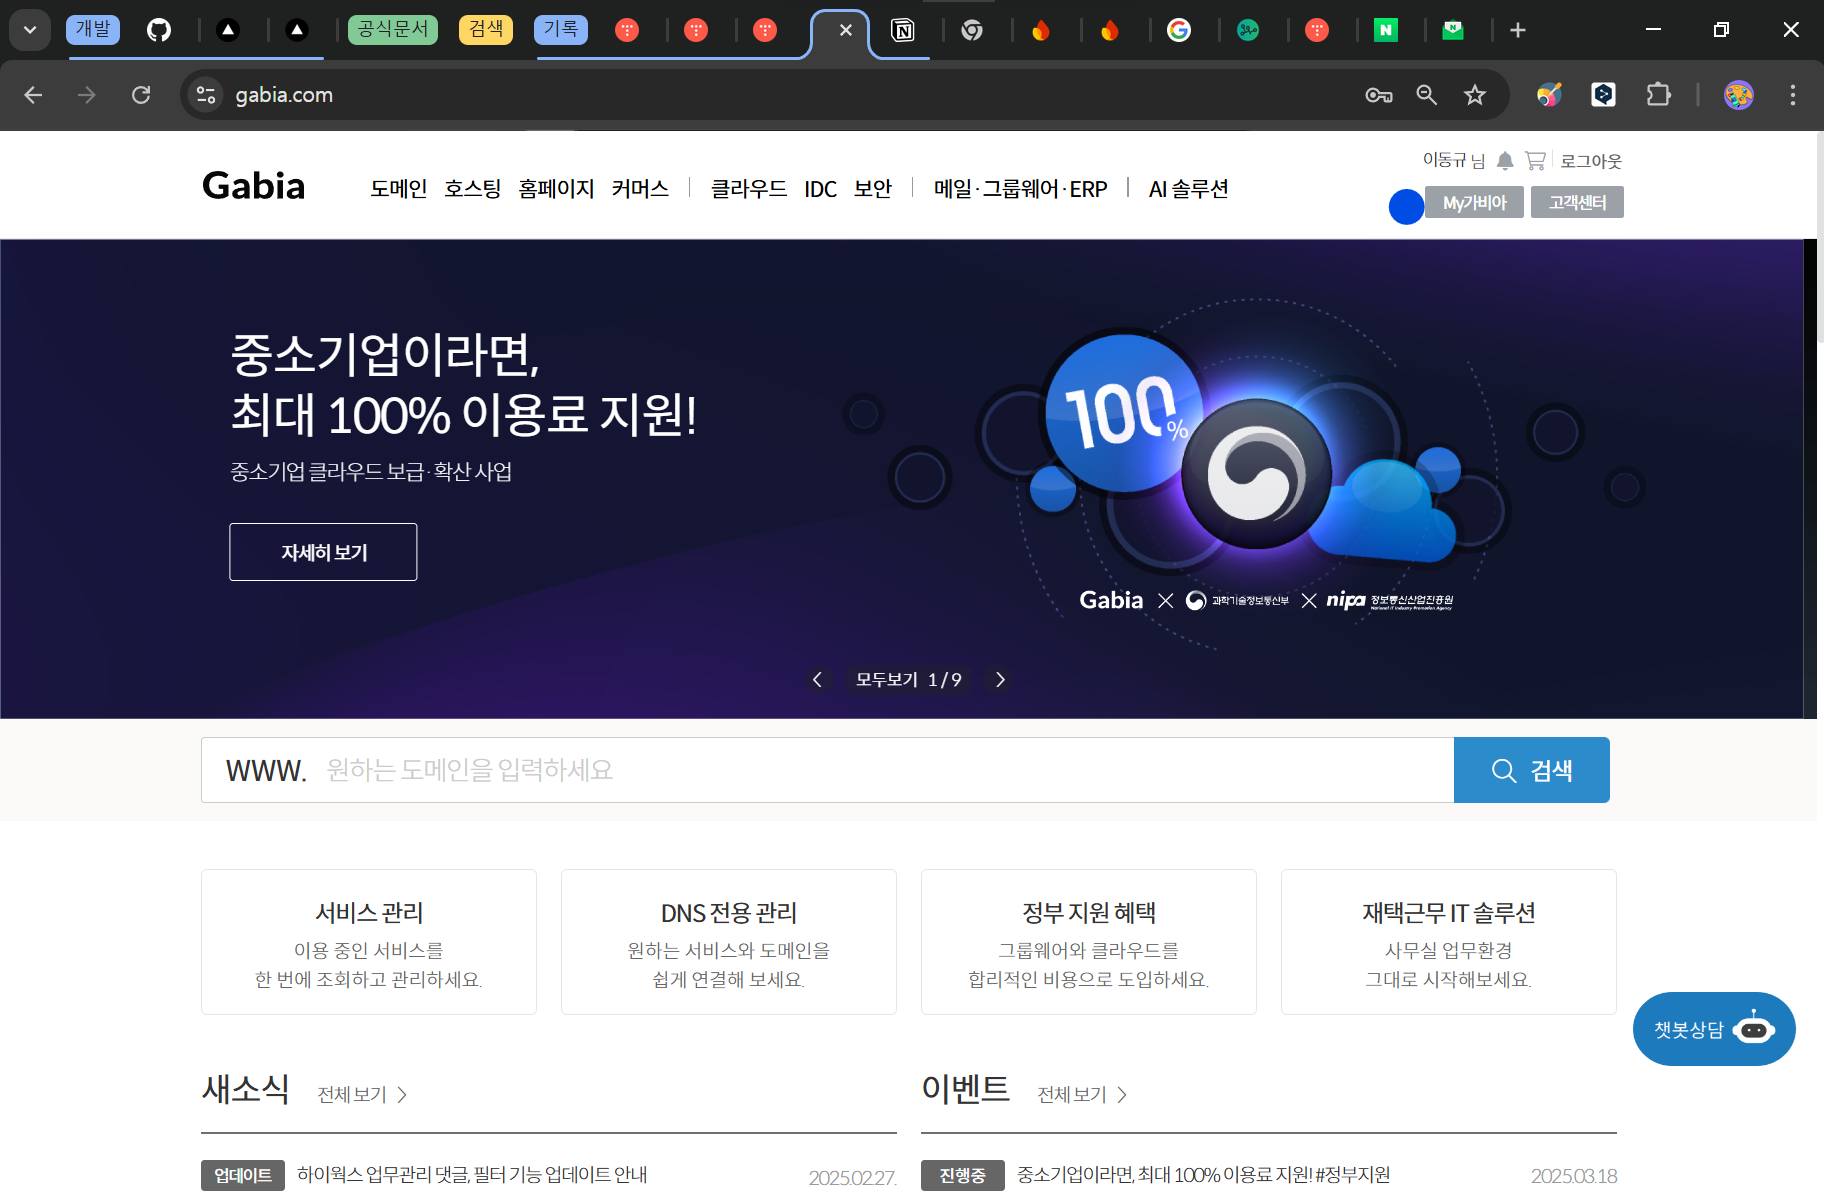Click the zoom magnifier in address bar

click(1427, 95)
